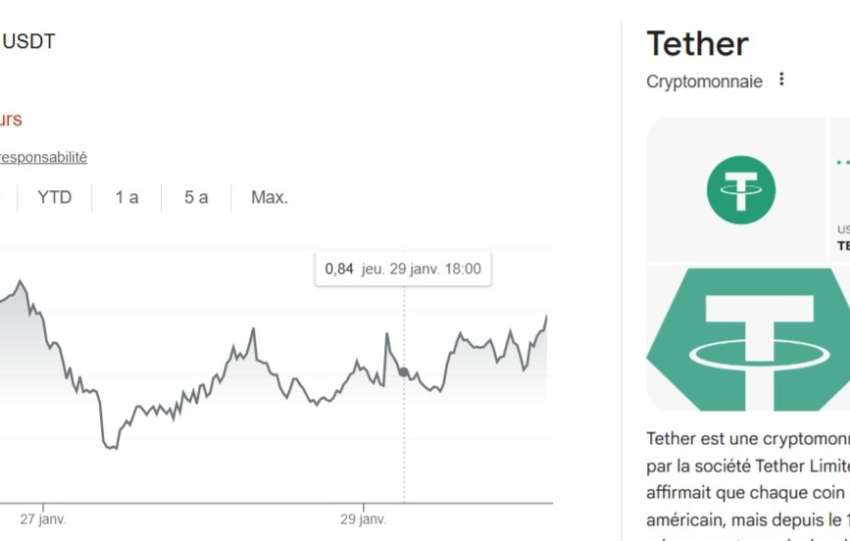Click the red price change text
The image size is (850, 541).
11,120
